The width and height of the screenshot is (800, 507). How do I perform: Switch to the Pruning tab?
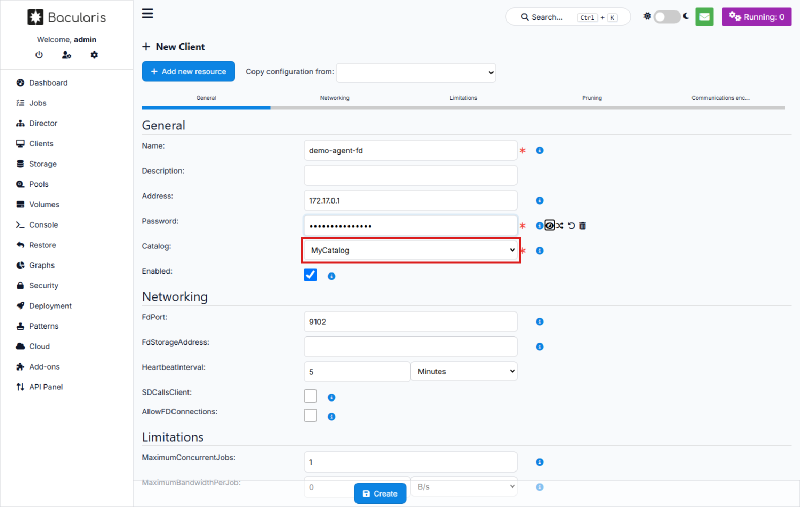(592, 98)
